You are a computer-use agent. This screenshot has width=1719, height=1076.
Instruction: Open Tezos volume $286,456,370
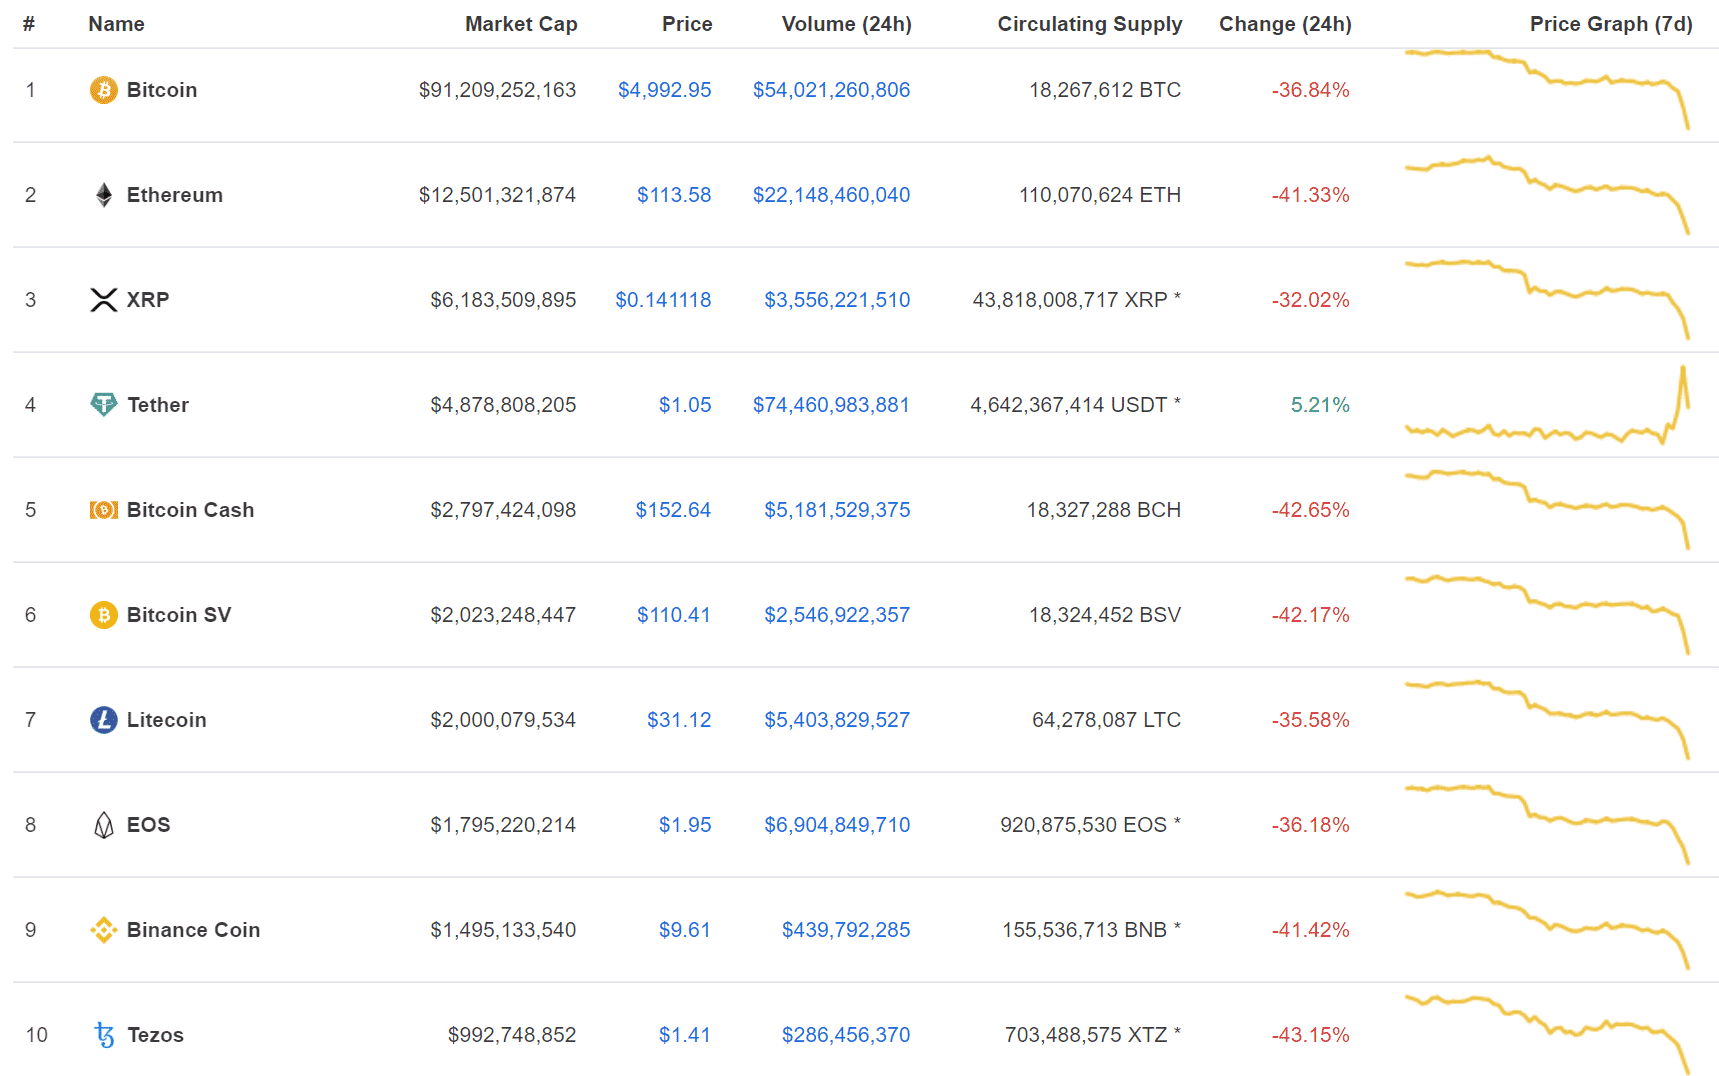[847, 1035]
